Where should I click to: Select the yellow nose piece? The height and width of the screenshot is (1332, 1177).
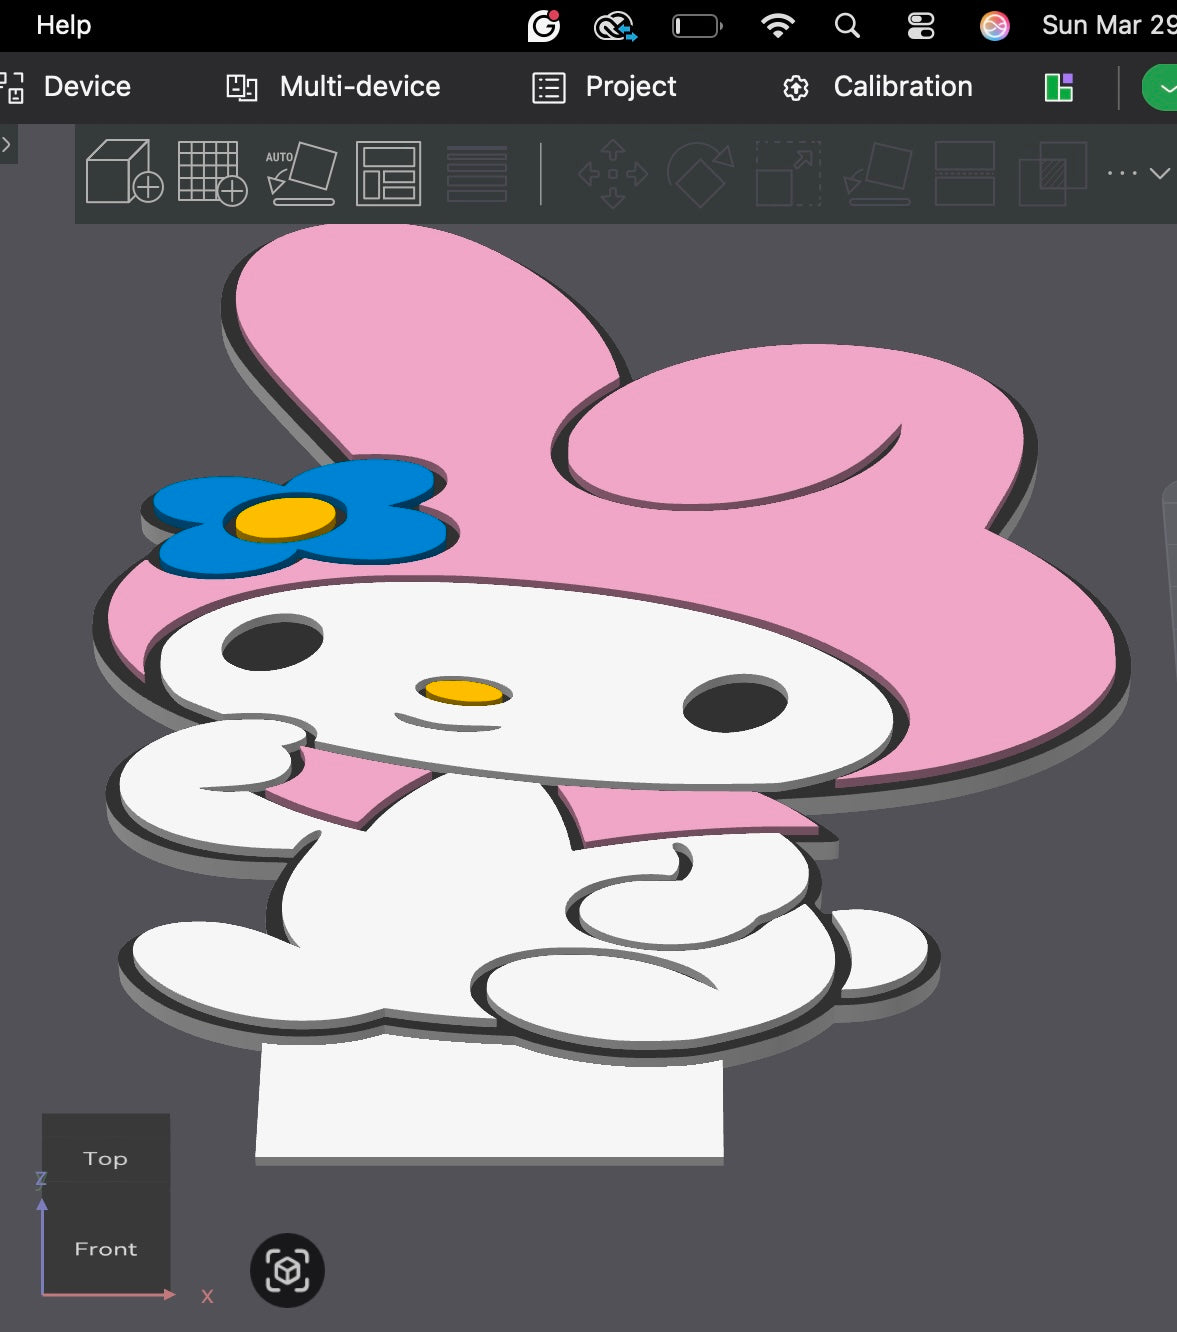463,691
